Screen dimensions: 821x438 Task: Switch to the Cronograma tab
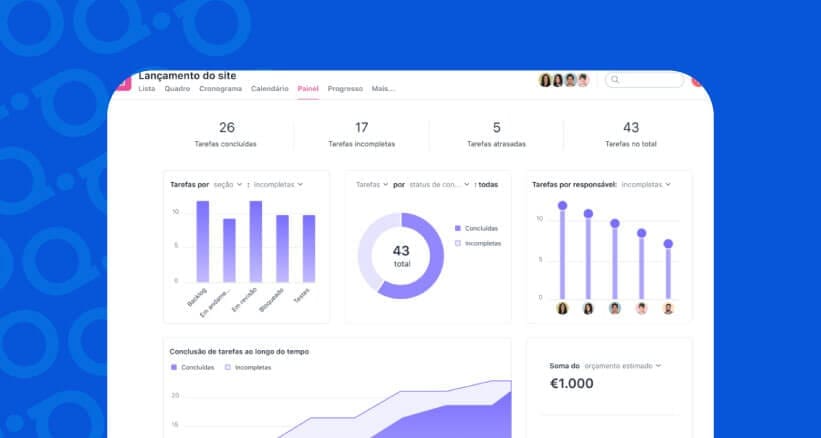tap(220, 89)
